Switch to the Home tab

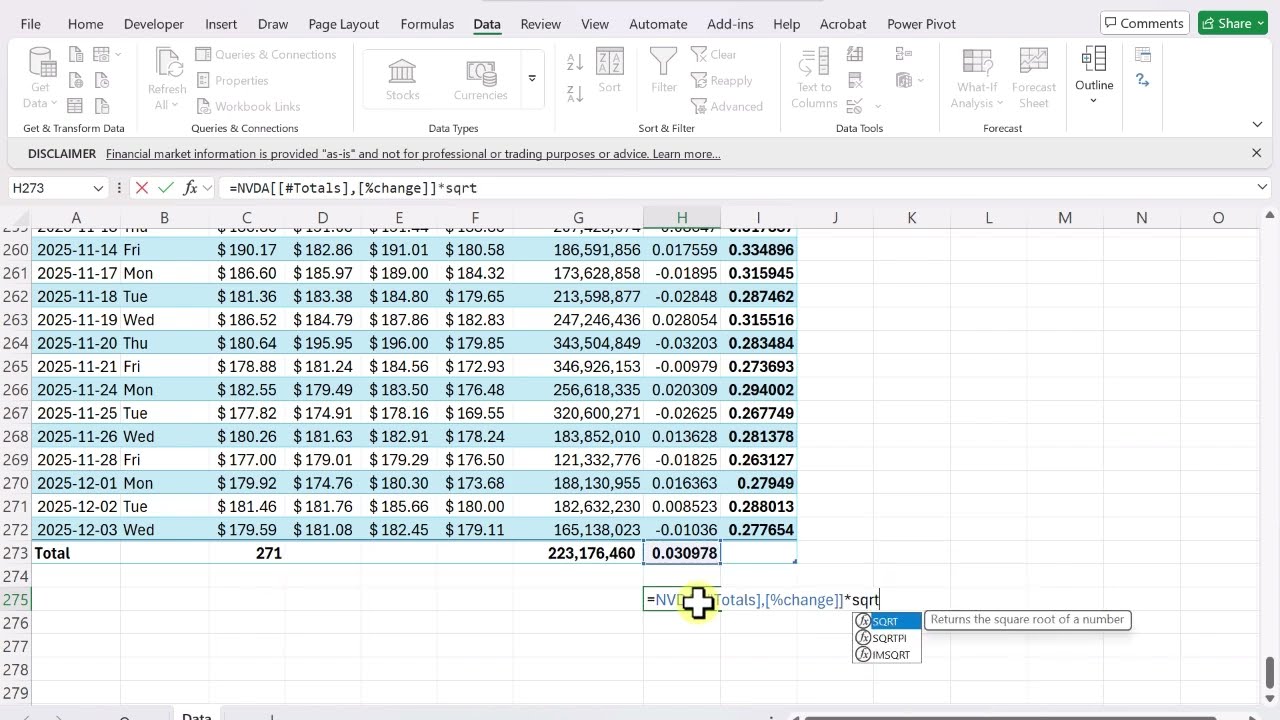[85, 24]
